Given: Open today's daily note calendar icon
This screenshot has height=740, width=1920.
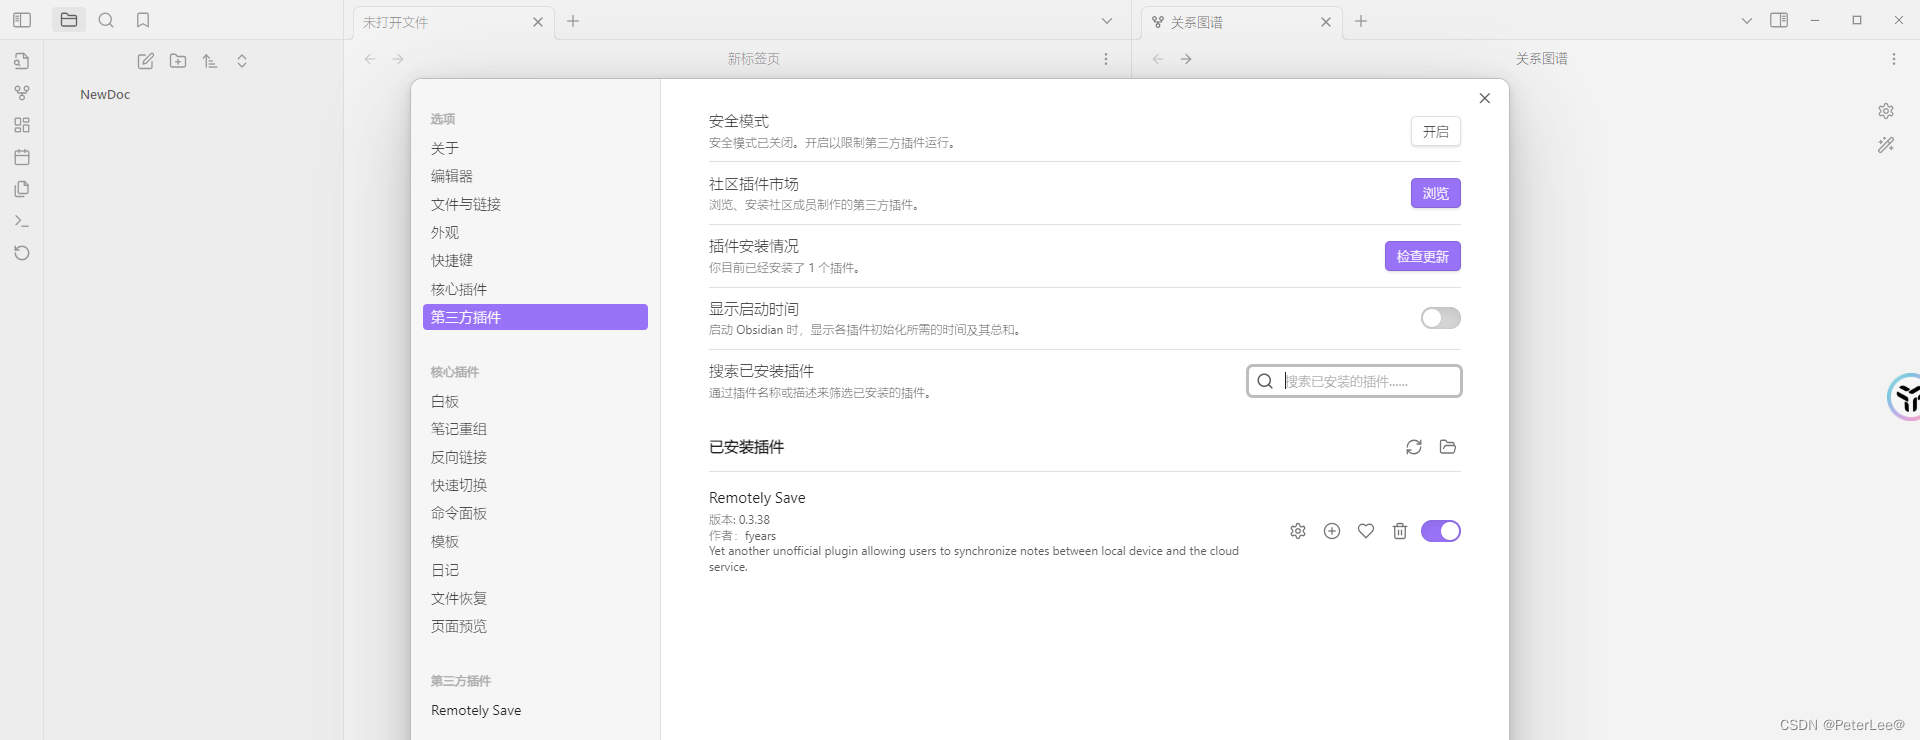Looking at the screenshot, I should [x=22, y=157].
